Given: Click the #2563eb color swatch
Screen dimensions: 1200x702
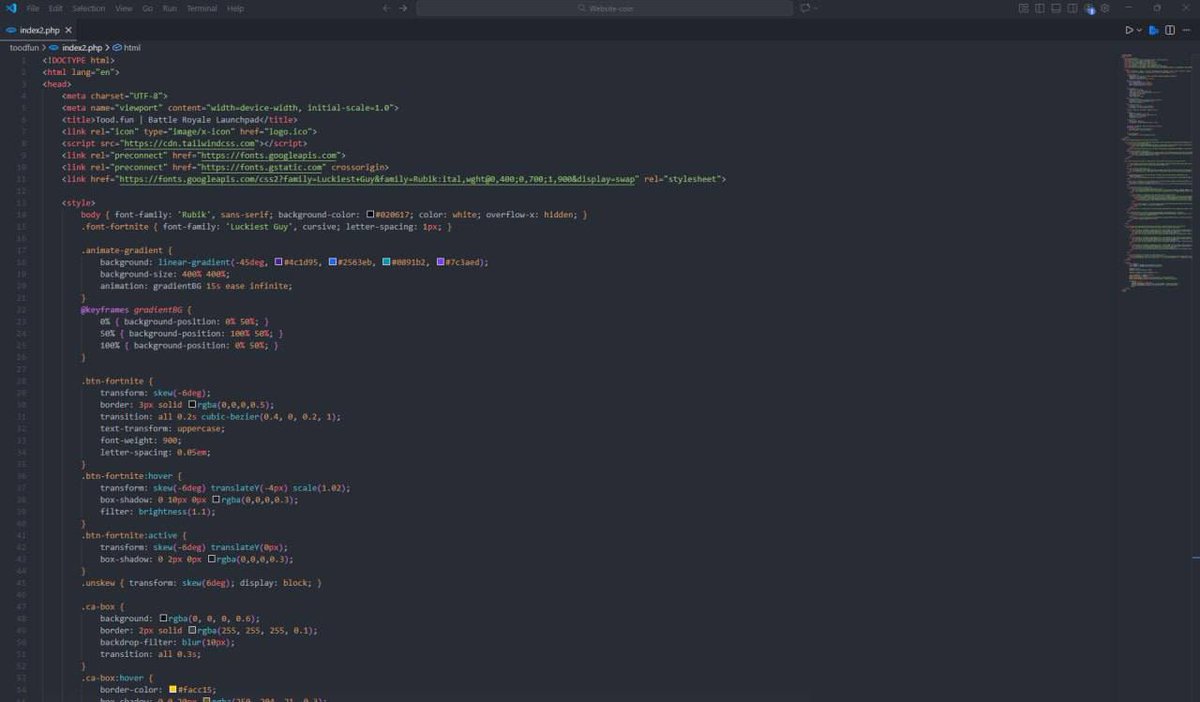Looking at the screenshot, I should [333, 262].
